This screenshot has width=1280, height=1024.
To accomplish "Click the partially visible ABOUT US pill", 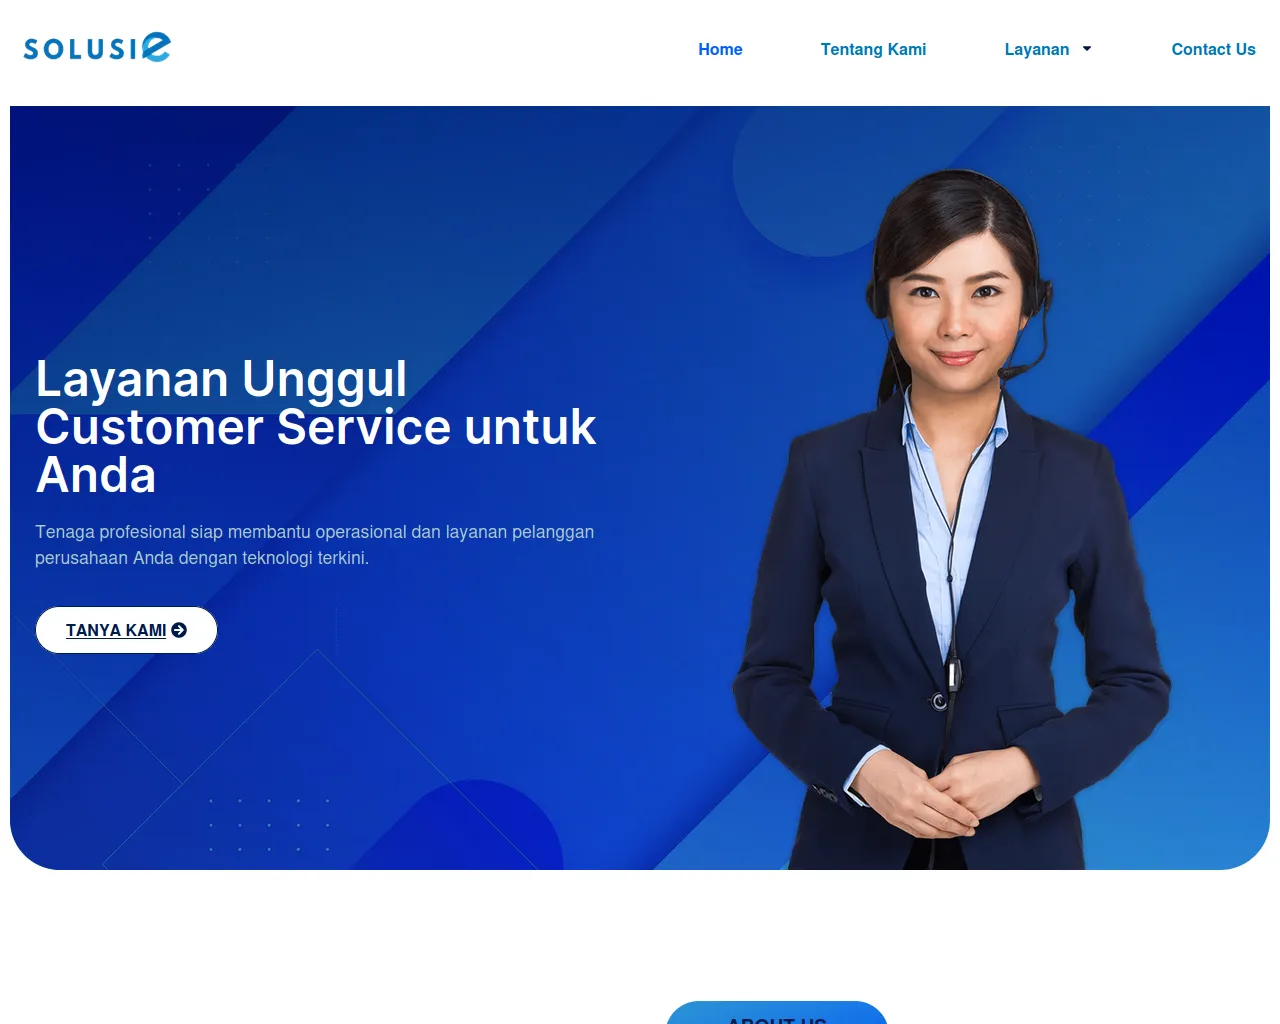I will click(x=777, y=1012).
